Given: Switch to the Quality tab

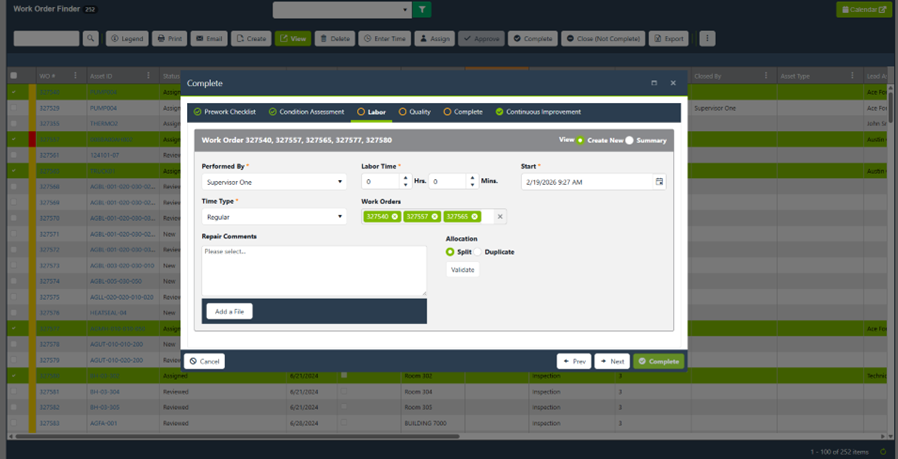Looking at the screenshot, I should point(414,112).
